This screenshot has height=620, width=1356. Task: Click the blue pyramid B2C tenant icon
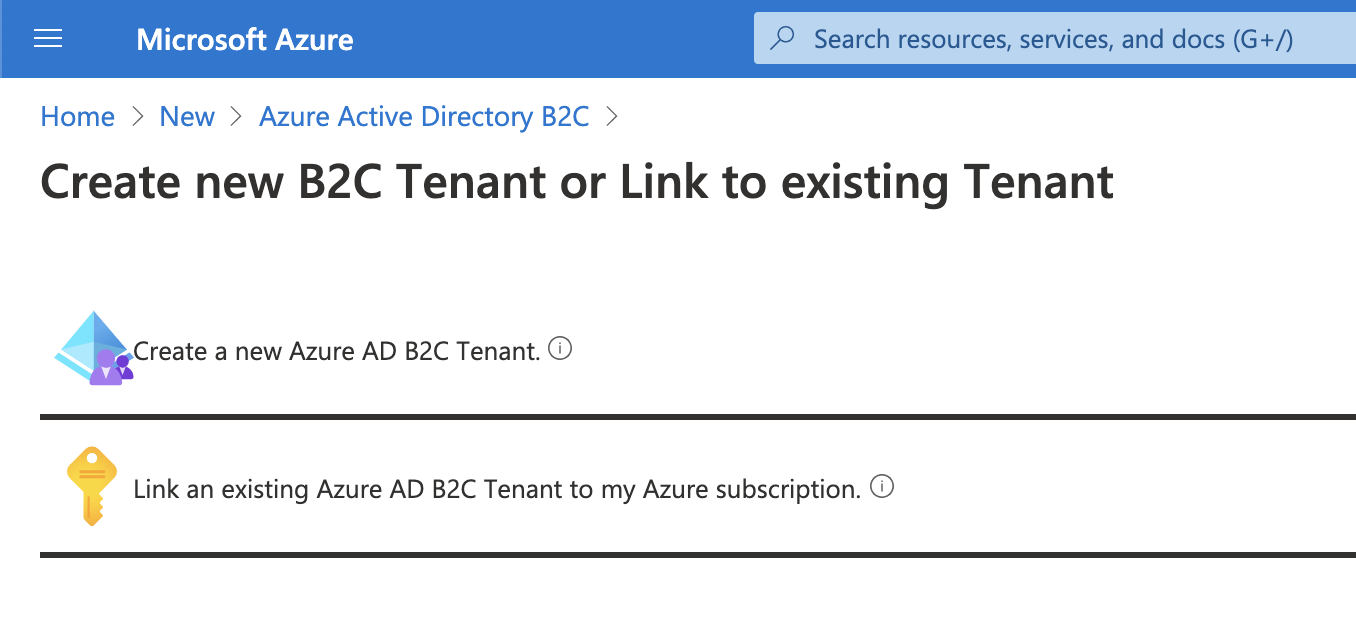pyautogui.click(x=94, y=348)
